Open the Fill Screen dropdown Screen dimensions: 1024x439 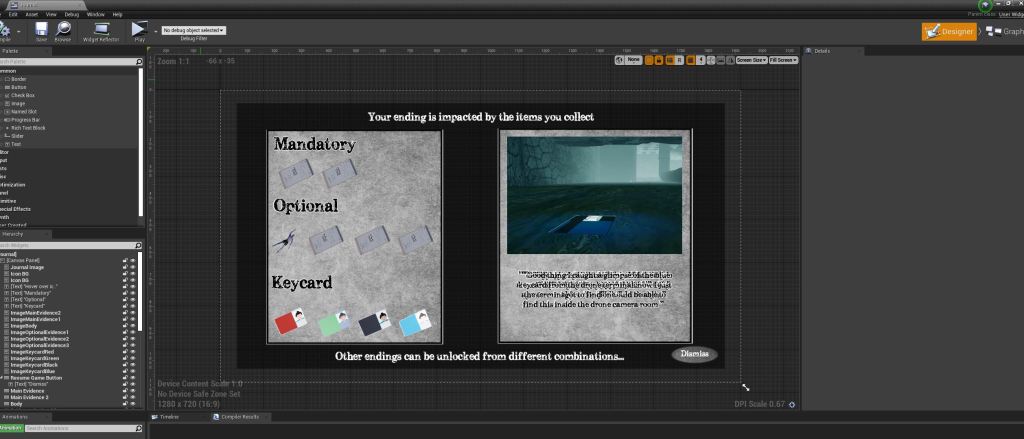(783, 60)
